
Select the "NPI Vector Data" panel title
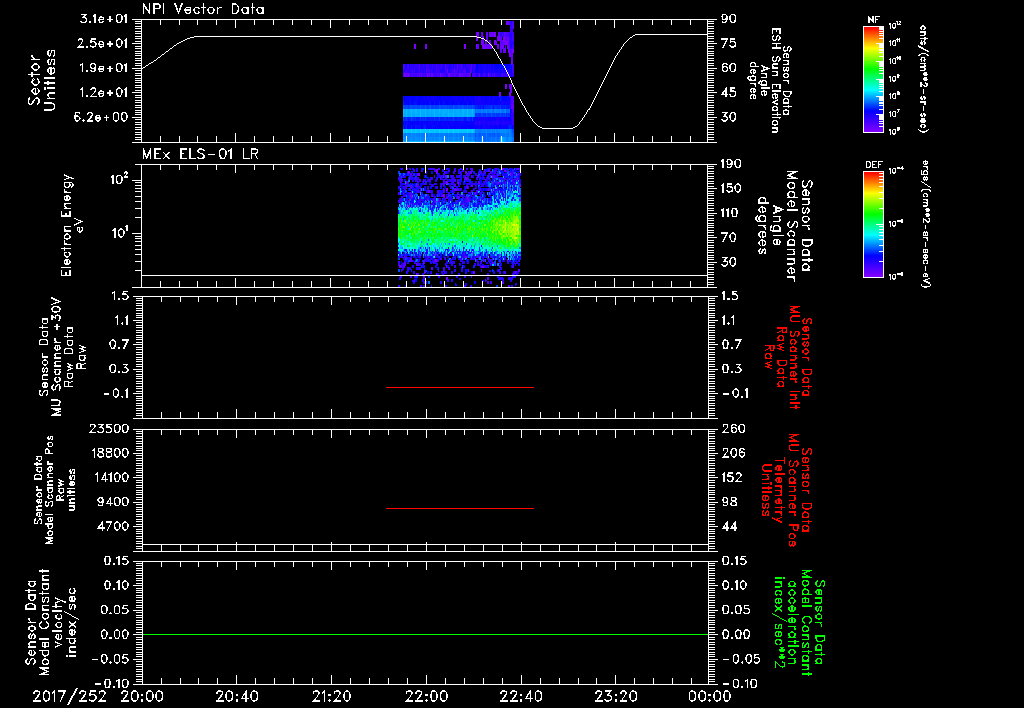pyautogui.click(x=203, y=9)
